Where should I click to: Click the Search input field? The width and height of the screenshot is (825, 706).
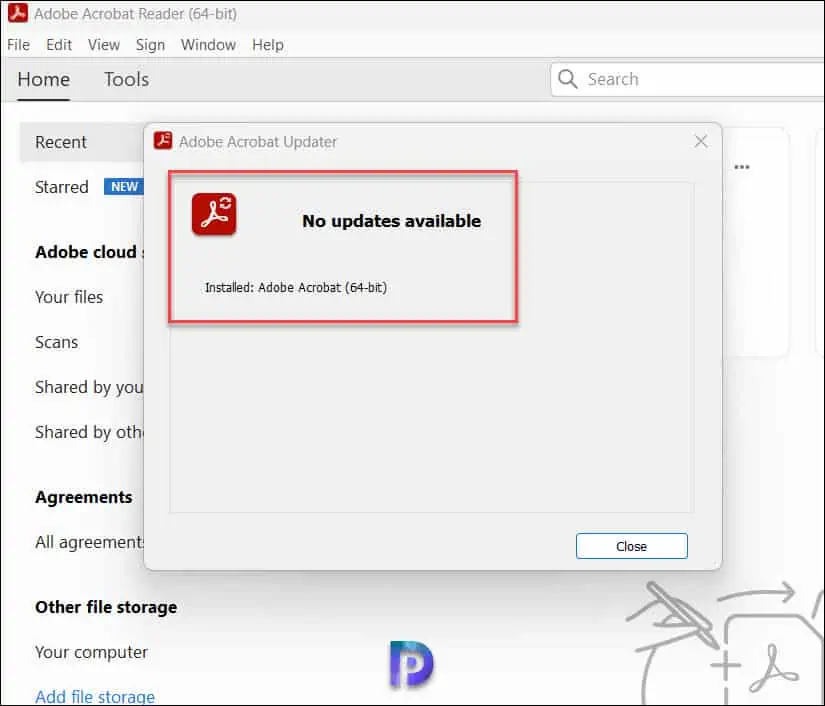687,79
